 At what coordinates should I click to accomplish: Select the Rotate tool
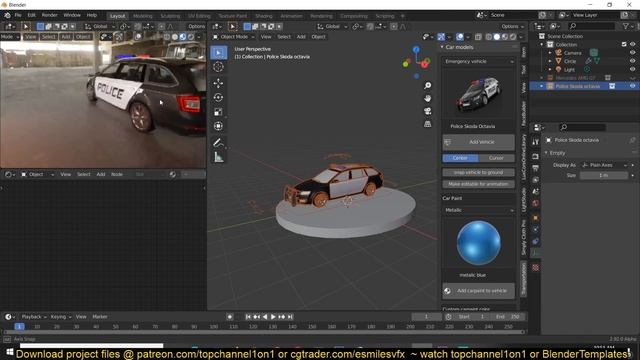pyautogui.click(x=218, y=98)
